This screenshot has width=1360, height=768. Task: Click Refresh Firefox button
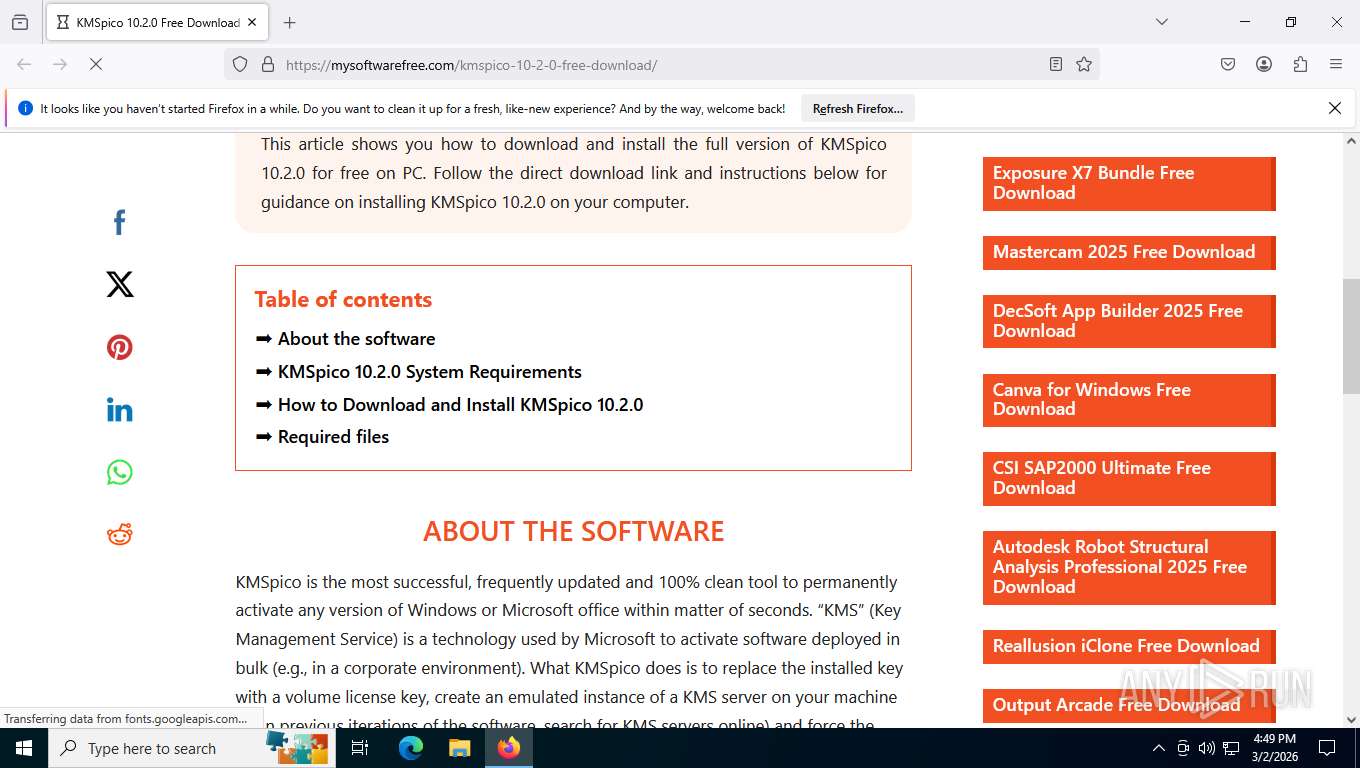[858, 108]
